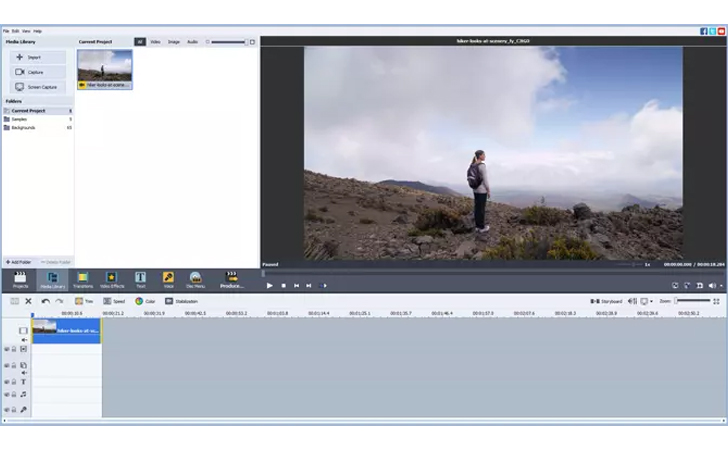Open the Voice recording tool
Image resolution: width=728 pixels, height=450 pixels.
[x=168, y=280]
